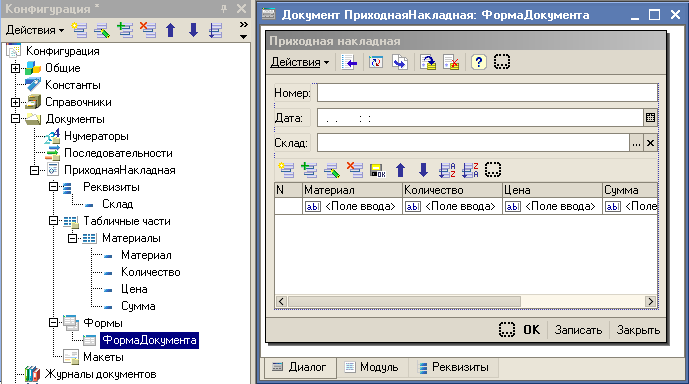689x384 pixels.
Task: Click into the Номер input field
Action: tap(487, 93)
